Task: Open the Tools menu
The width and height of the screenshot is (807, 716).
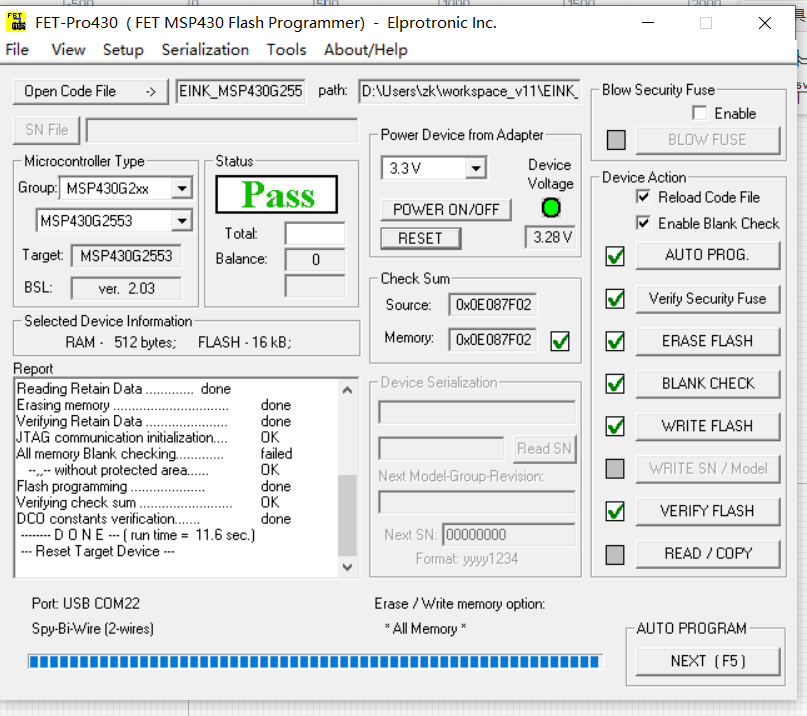Action: click(x=286, y=50)
